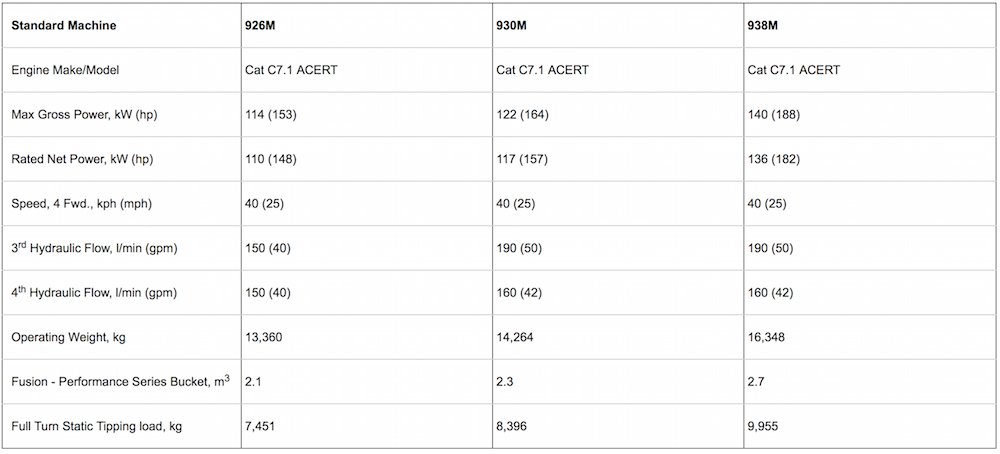Select the 122 (164) power cell
1000x454 pixels.
[522, 115]
